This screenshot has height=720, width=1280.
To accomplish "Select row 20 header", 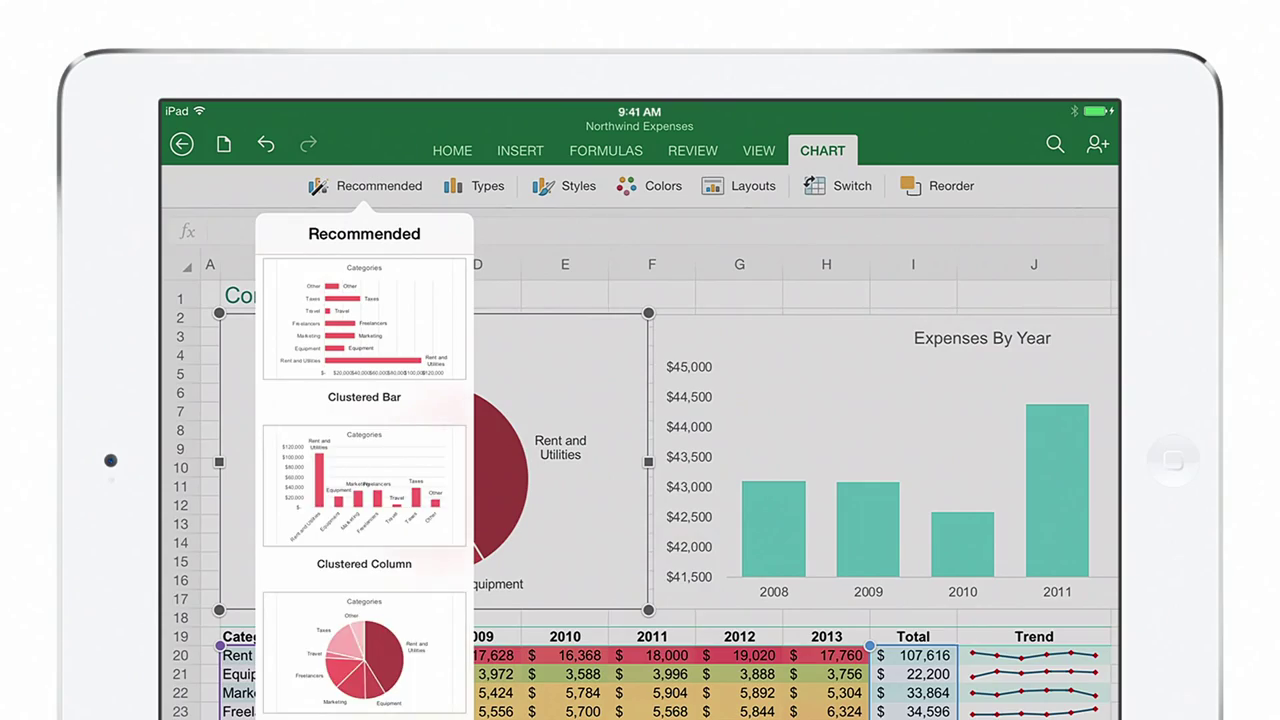I will 181,655.
